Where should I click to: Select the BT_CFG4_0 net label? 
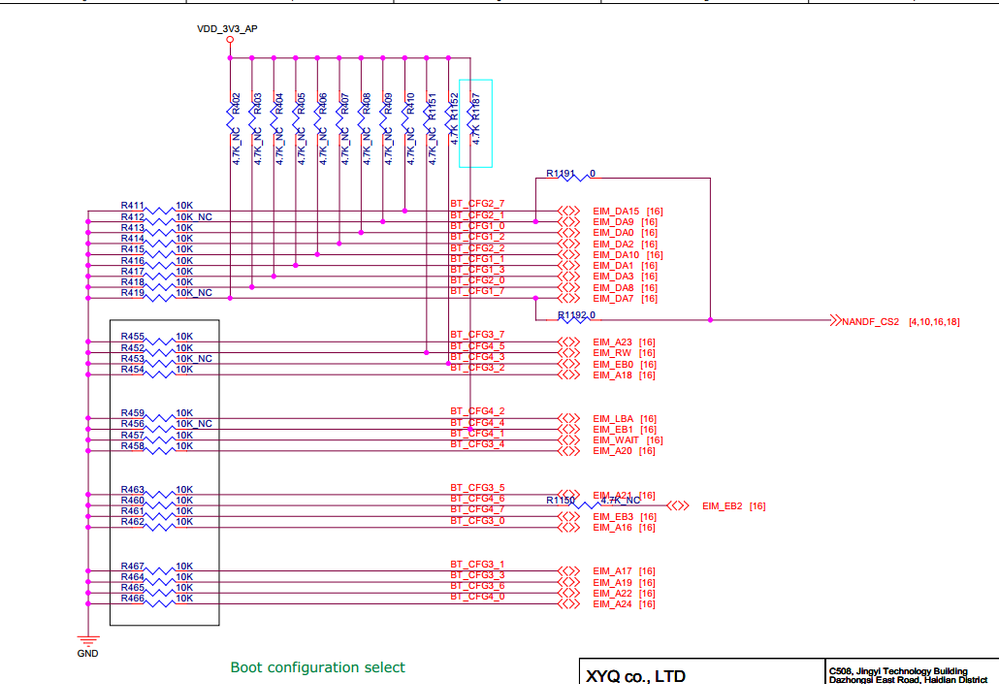(x=477, y=597)
